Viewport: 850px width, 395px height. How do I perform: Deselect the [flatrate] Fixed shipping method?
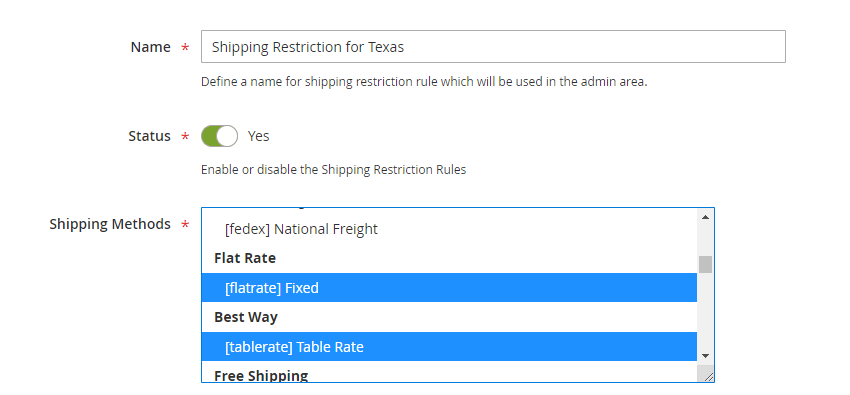pyautogui.click(x=449, y=288)
